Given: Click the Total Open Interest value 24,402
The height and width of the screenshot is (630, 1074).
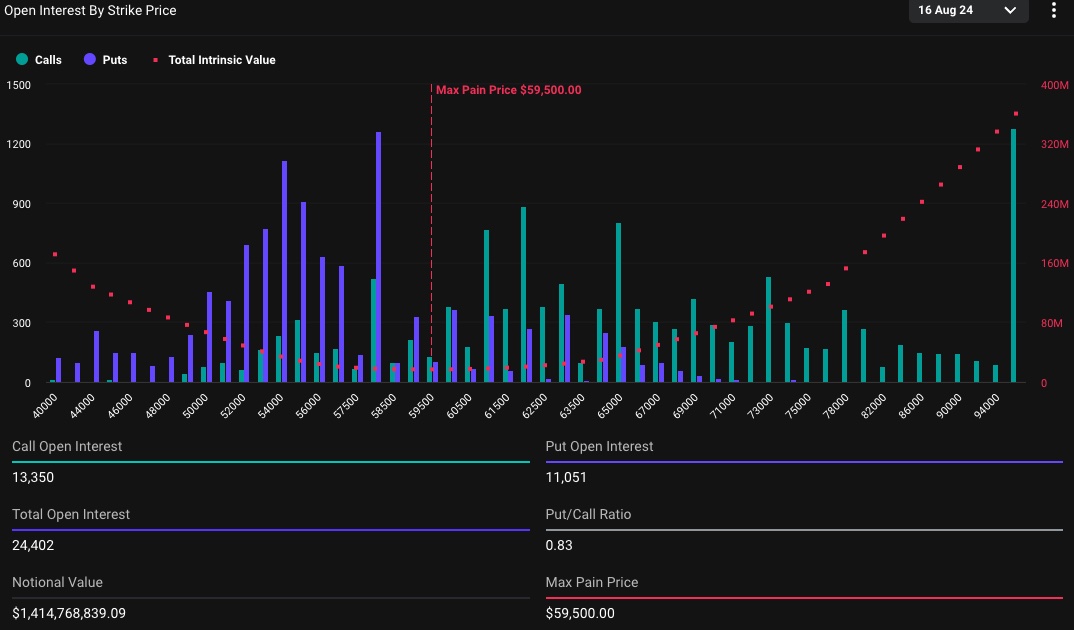Looking at the screenshot, I should point(33,545).
